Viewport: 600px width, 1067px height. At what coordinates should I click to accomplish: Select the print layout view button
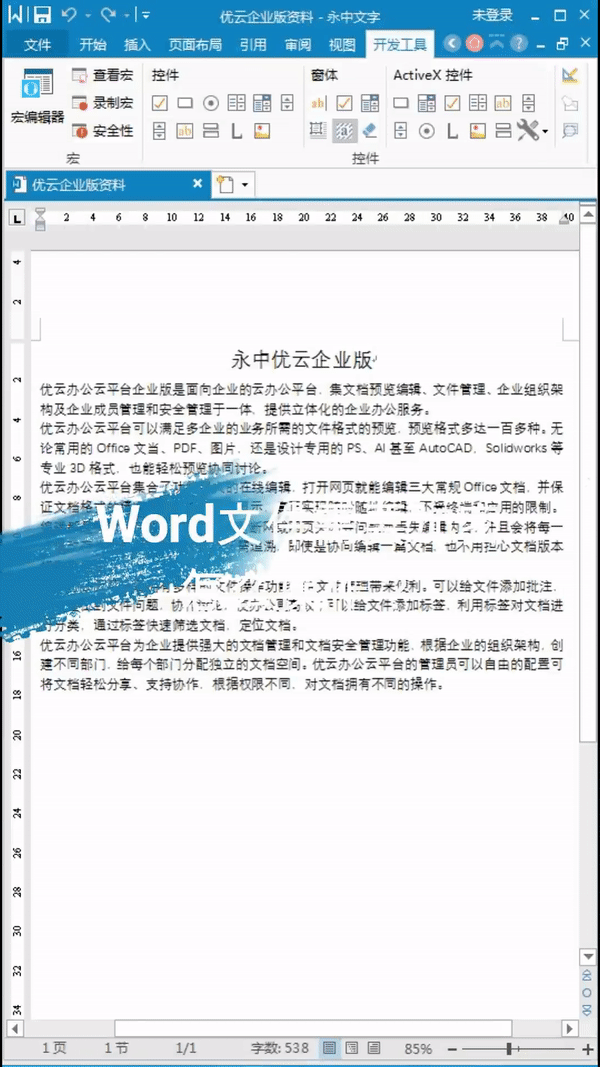coord(329,1047)
